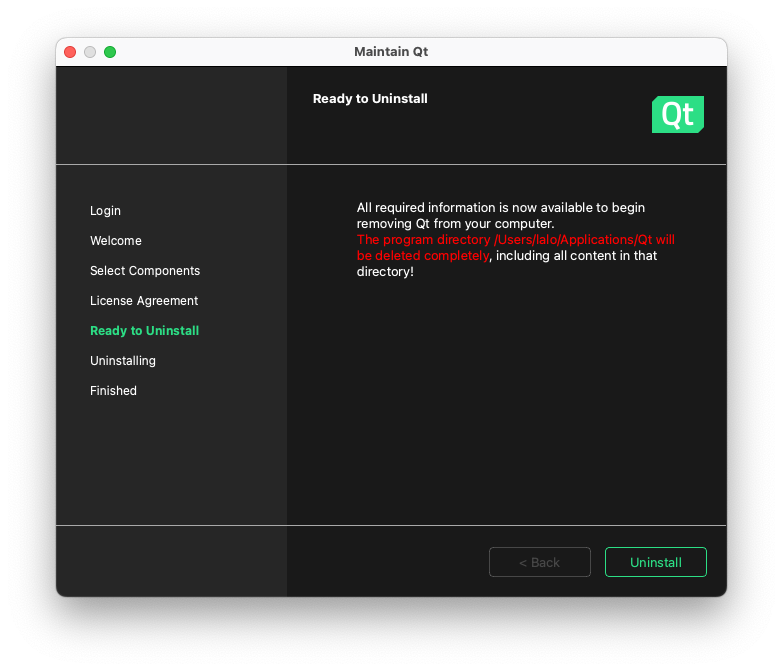Screen dimensions: 783x671
Task: Go to the Welcome step
Action: pyautogui.click(x=116, y=241)
